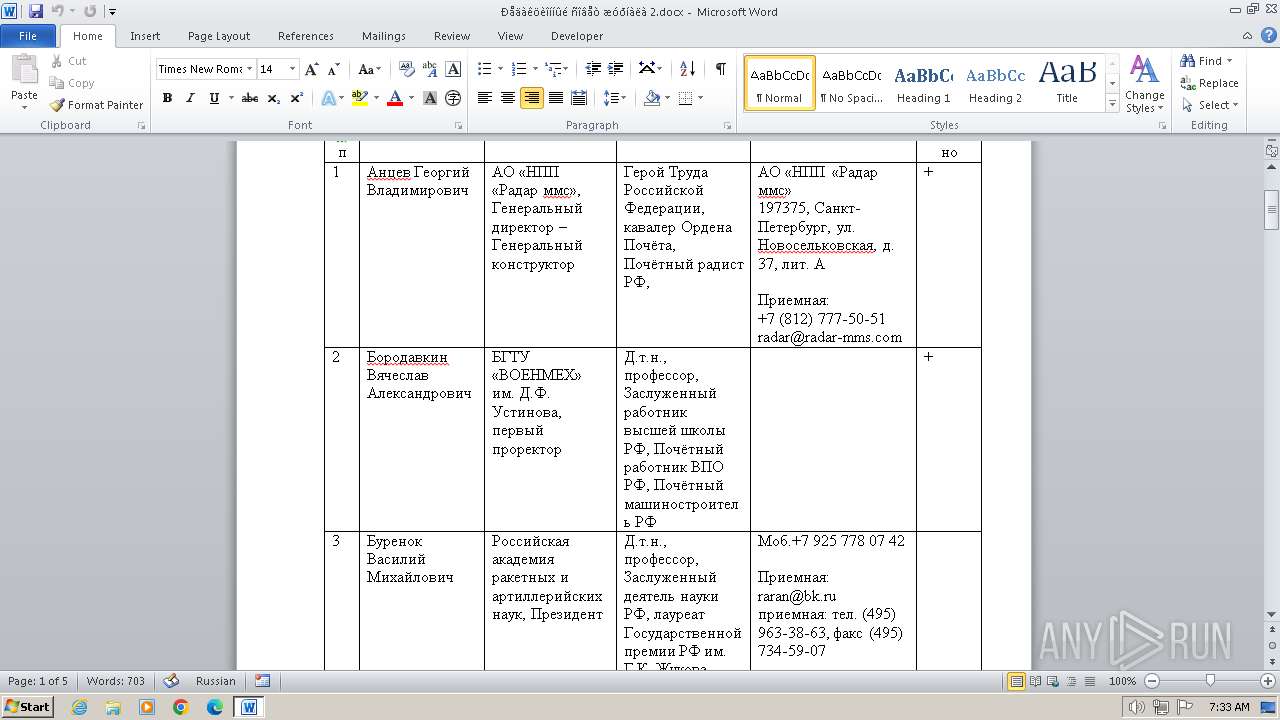Click the vertical scrollbar thumb
The width and height of the screenshot is (1280, 720).
tap(1272, 210)
